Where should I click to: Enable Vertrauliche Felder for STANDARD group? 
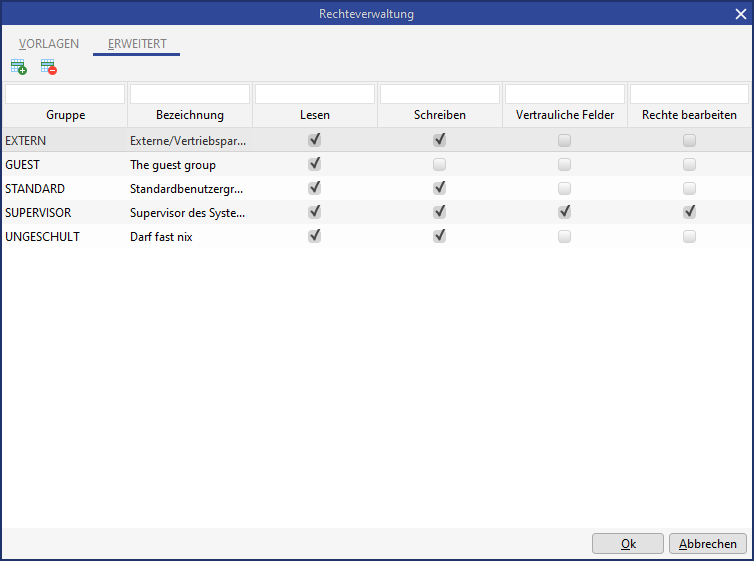(x=565, y=188)
